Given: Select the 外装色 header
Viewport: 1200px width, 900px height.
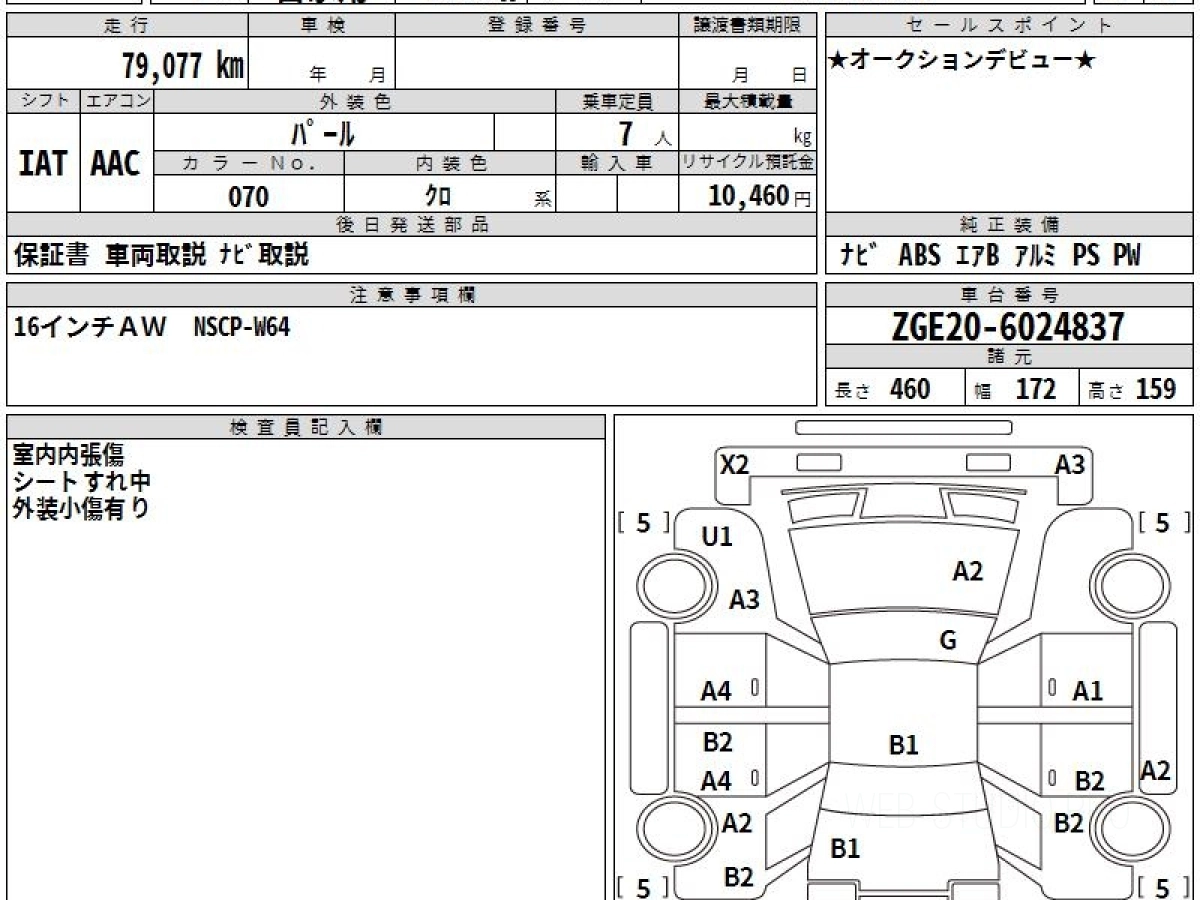Looking at the screenshot, I should click(355, 101).
